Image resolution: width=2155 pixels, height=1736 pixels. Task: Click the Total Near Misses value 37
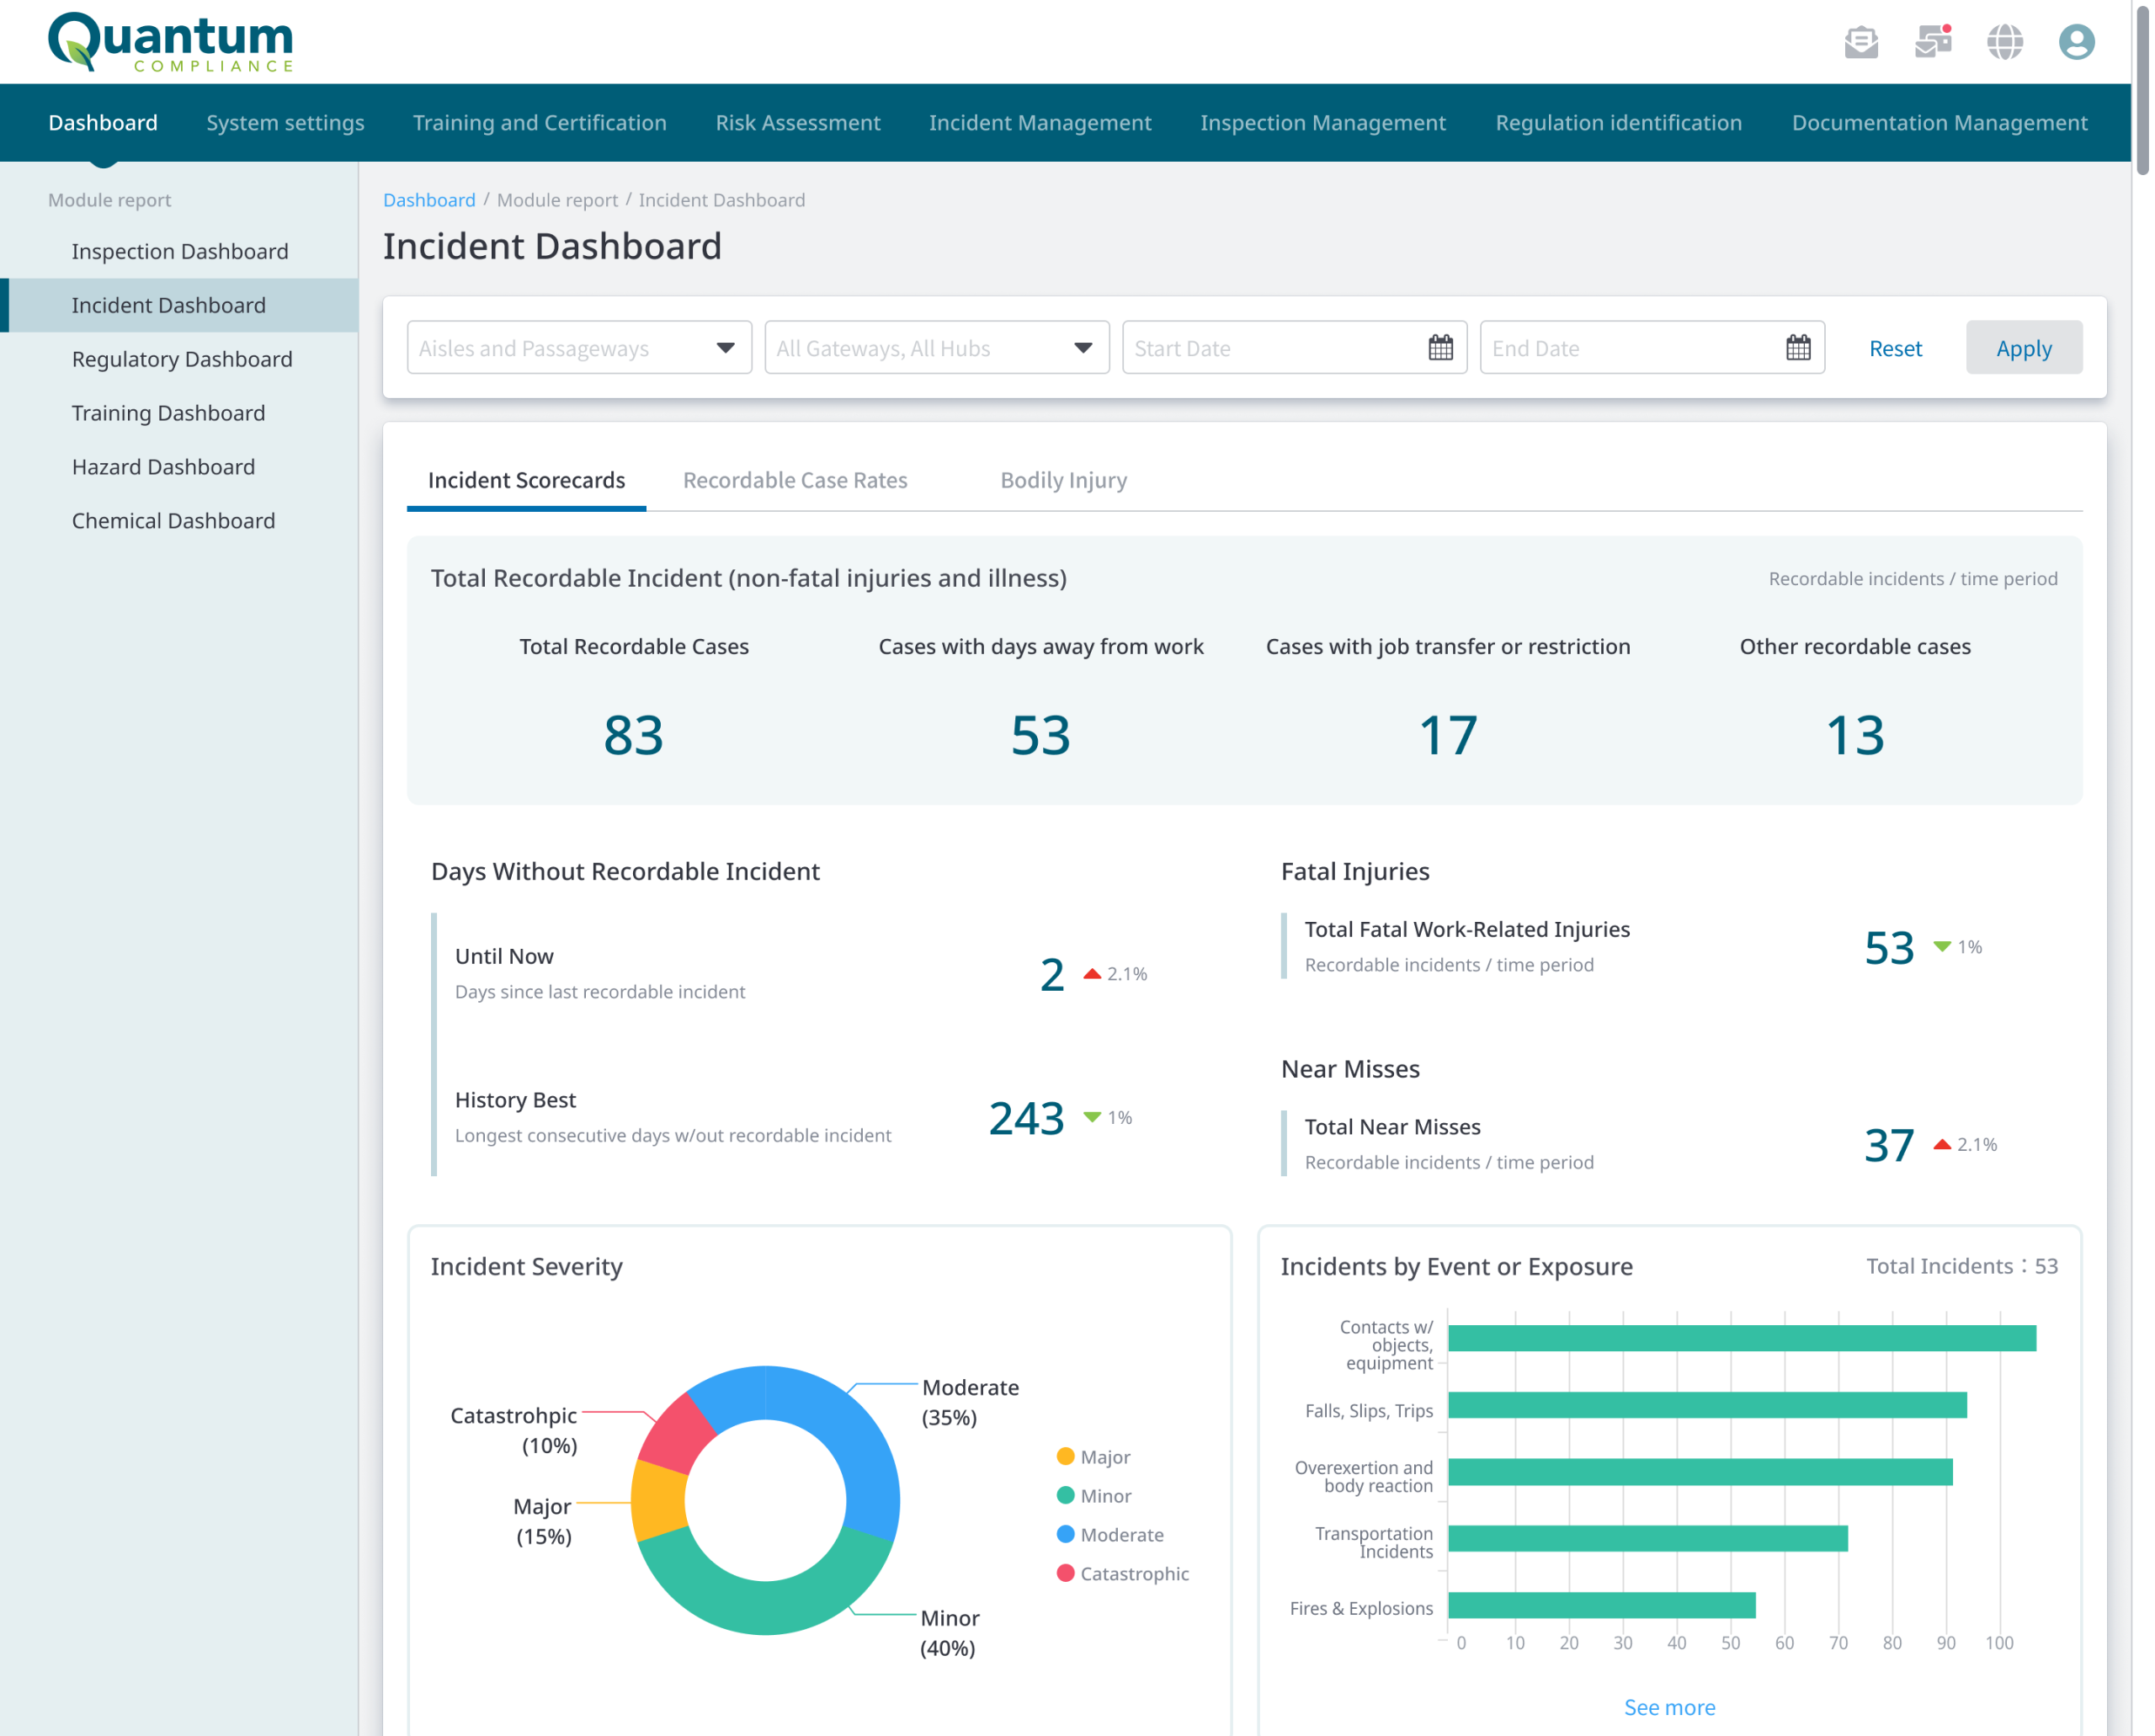coord(1889,1145)
